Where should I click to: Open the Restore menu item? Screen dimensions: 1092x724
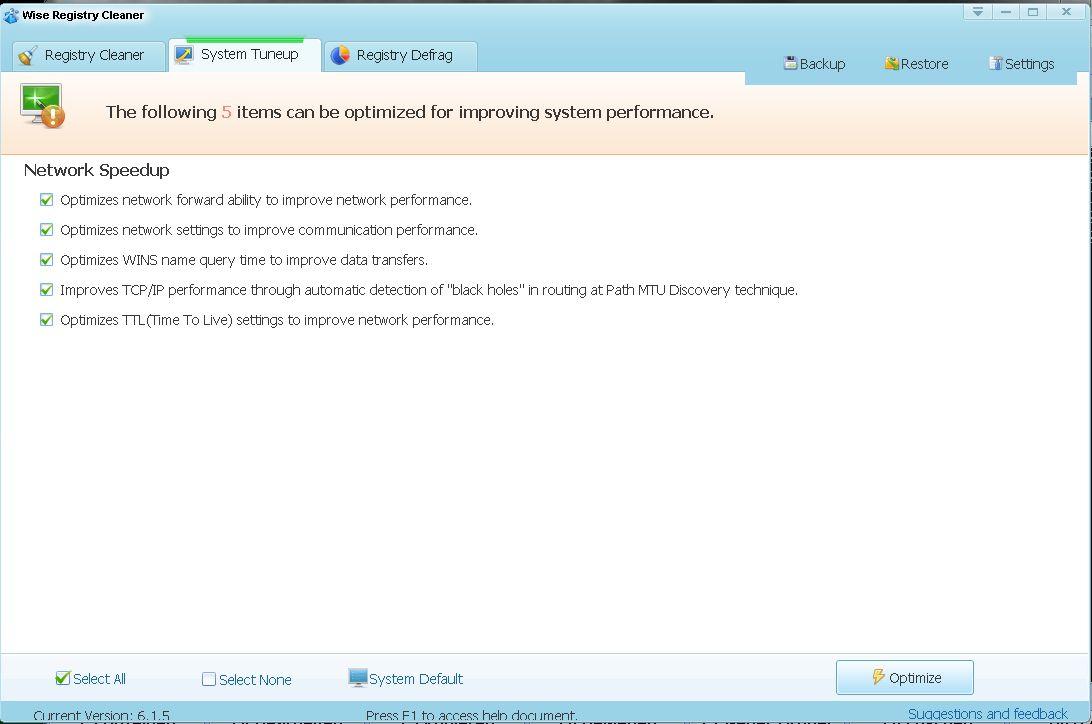916,63
